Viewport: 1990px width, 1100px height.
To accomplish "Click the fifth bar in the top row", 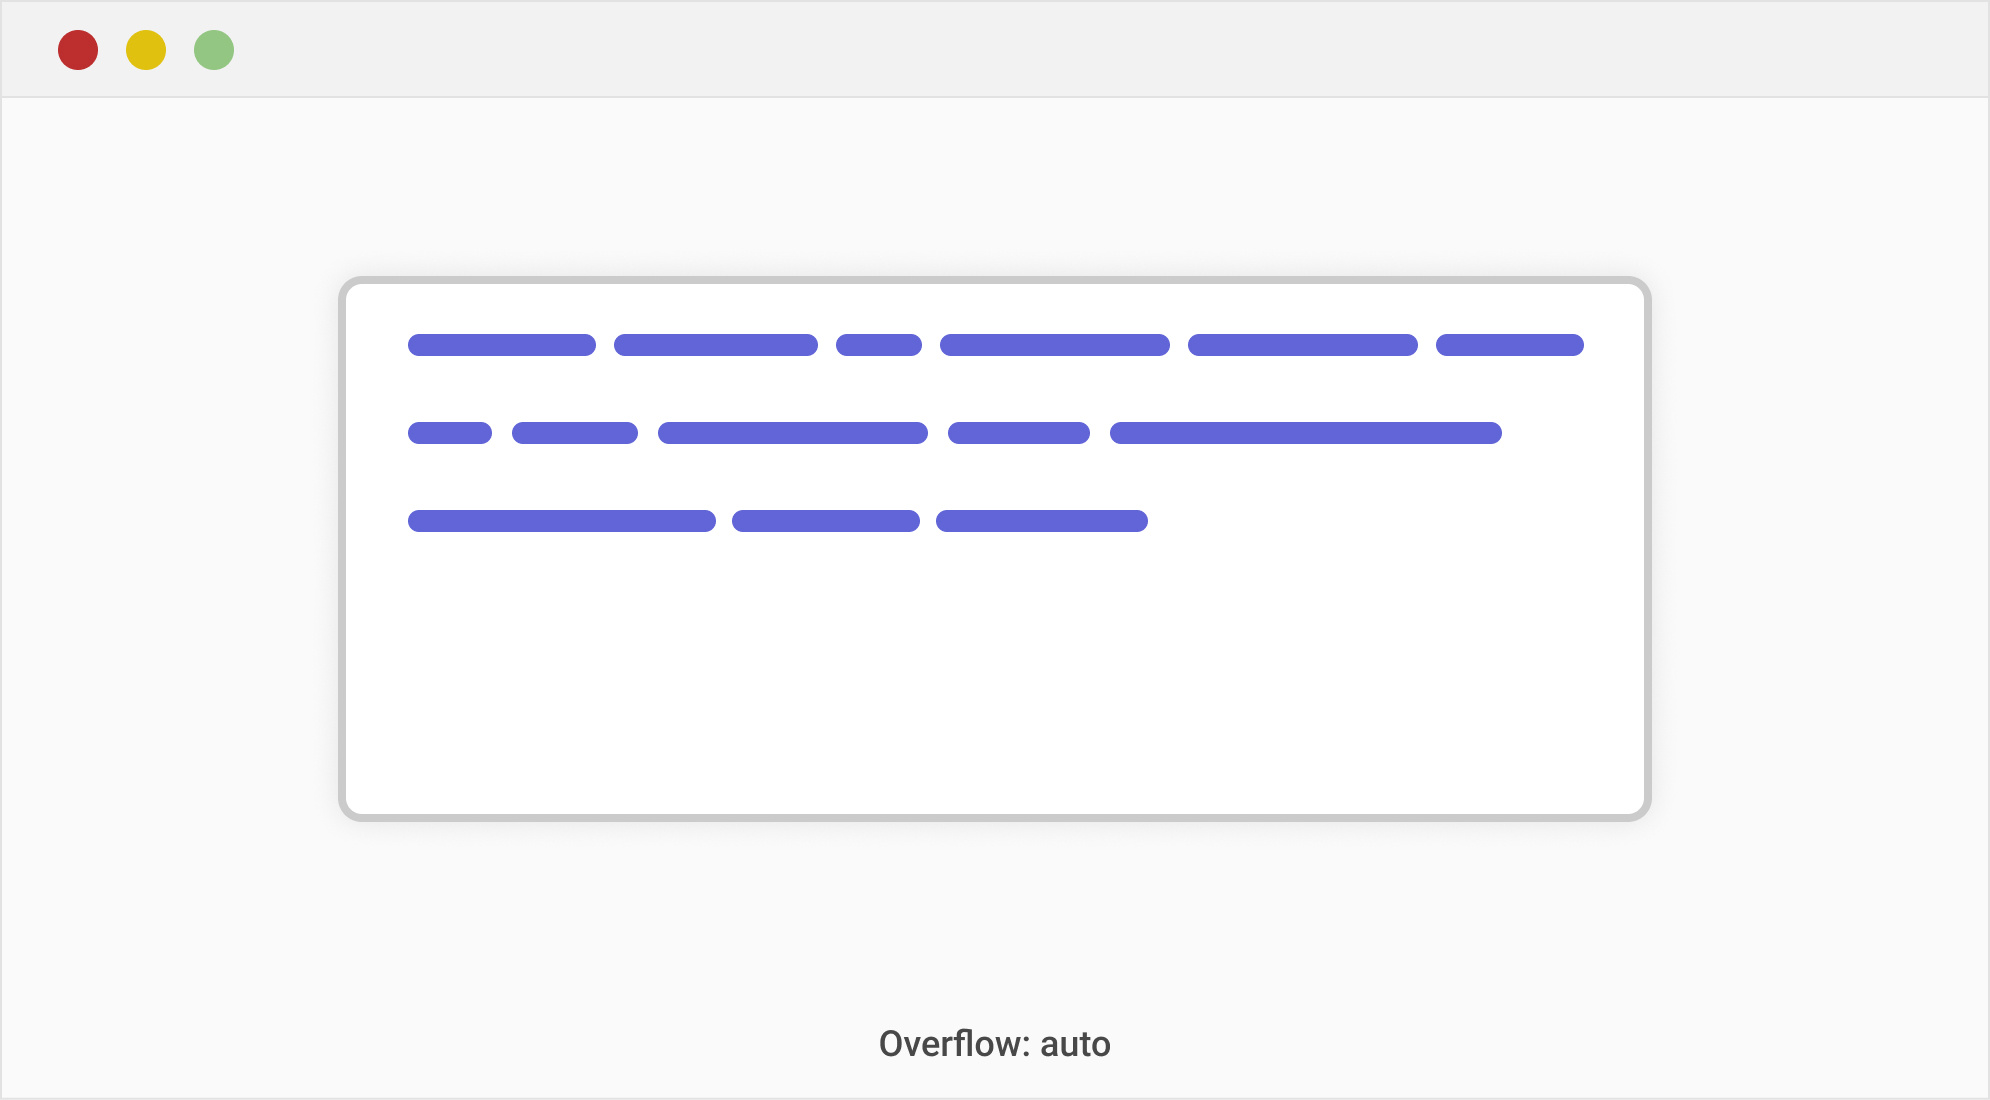I will pyautogui.click(x=1302, y=345).
